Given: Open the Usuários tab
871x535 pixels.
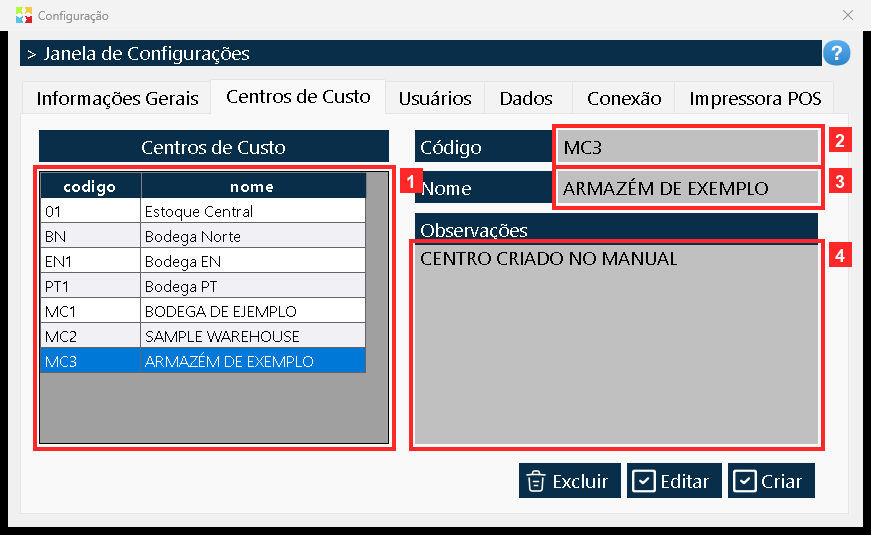Looking at the screenshot, I should [435, 98].
